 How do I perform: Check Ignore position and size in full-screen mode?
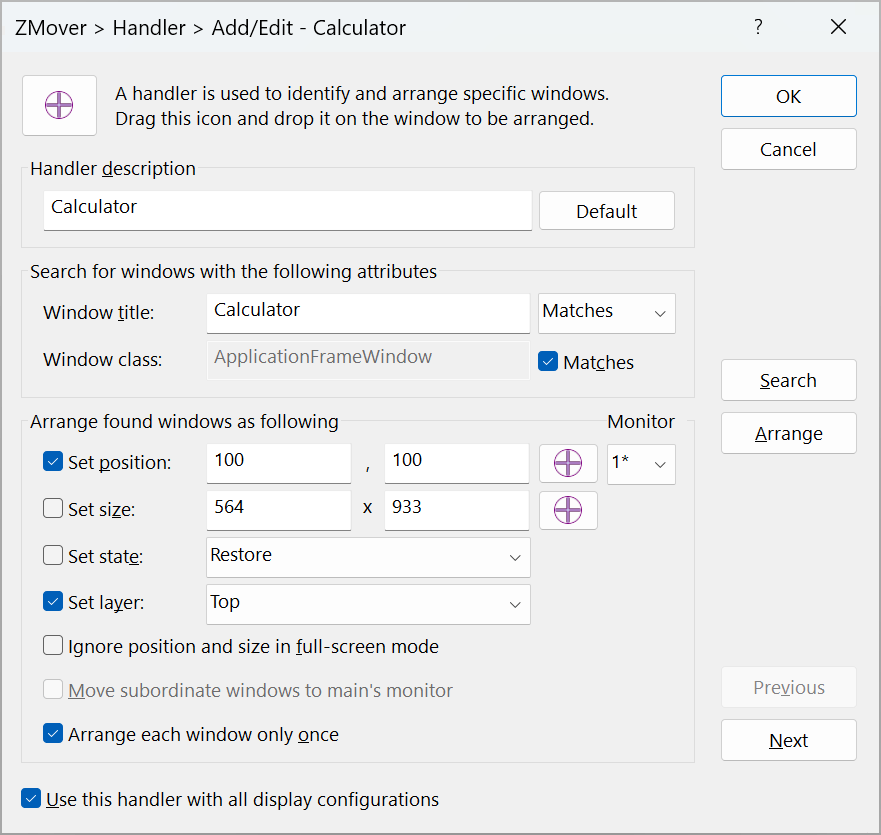[53, 645]
